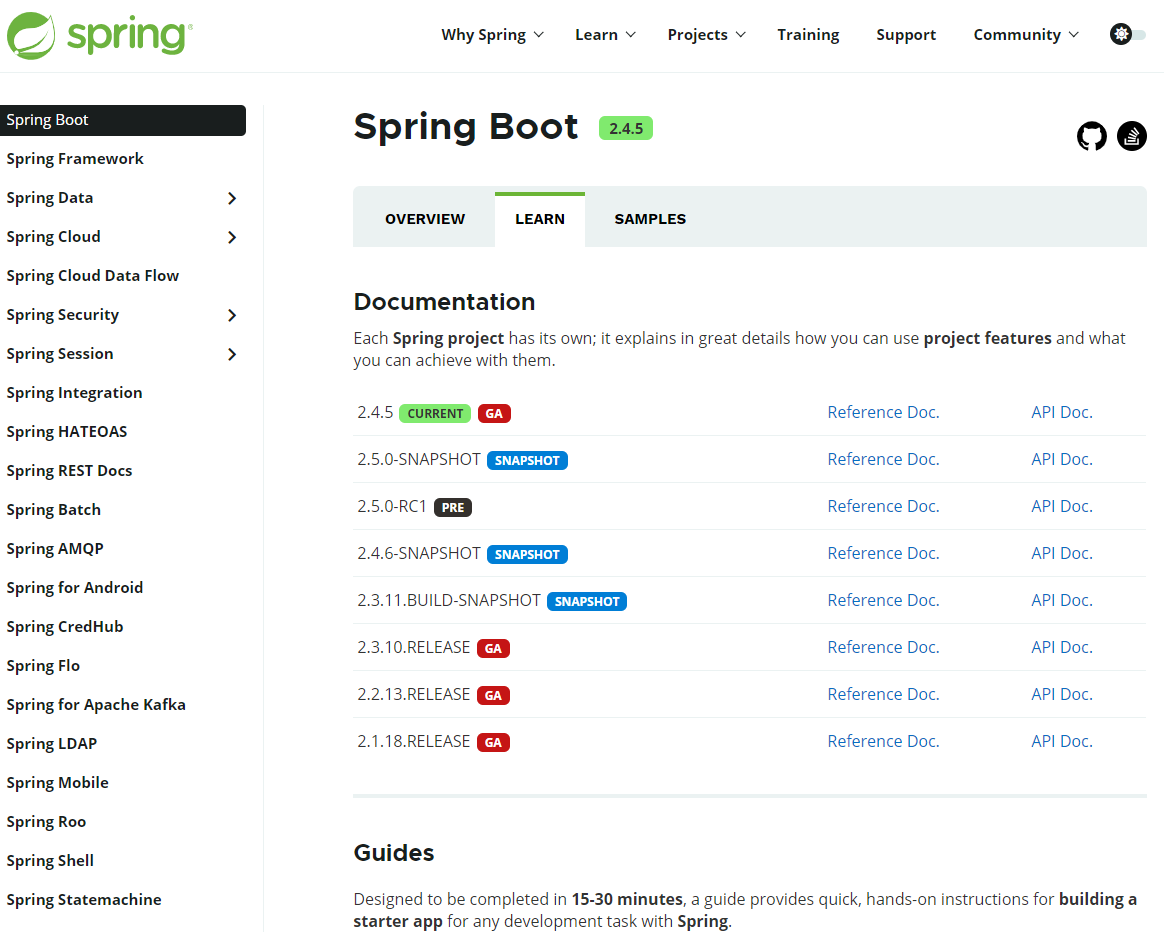
Task: Toggle the dark mode theme switch
Action: (1128, 34)
